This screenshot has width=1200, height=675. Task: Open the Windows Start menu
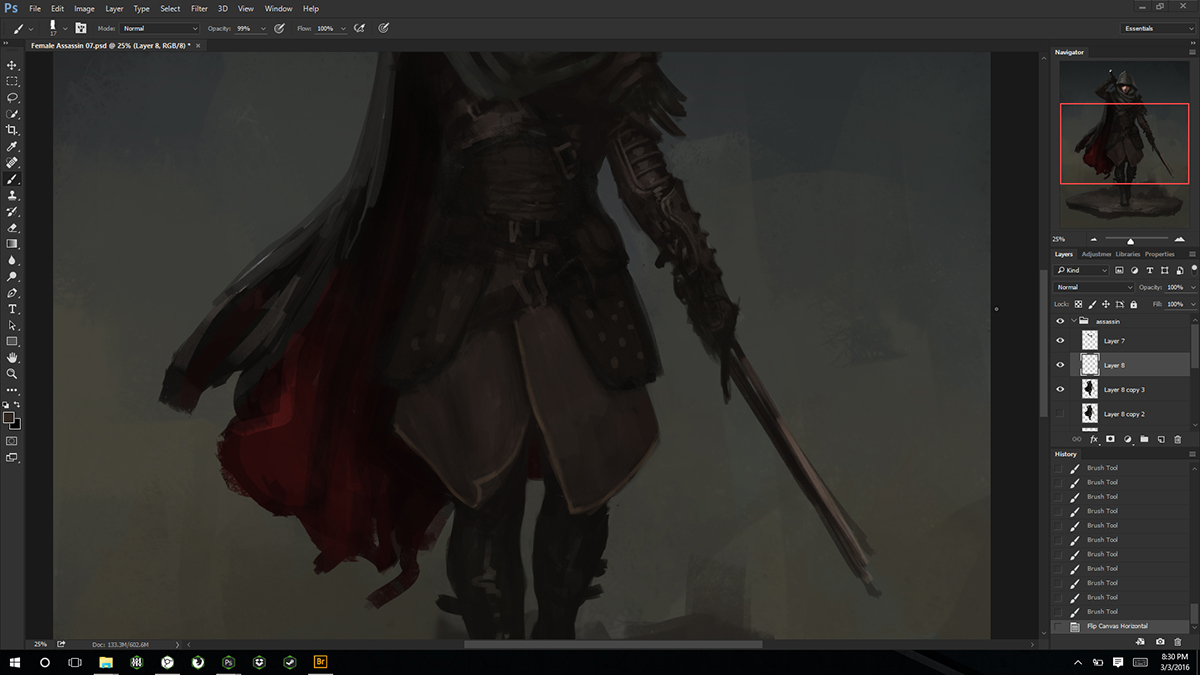click(14, 662)
